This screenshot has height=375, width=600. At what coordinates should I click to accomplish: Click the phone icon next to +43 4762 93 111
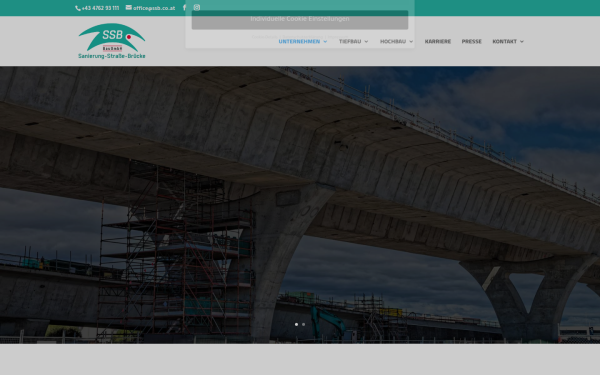pyautogui.click(x=78, y=8)
